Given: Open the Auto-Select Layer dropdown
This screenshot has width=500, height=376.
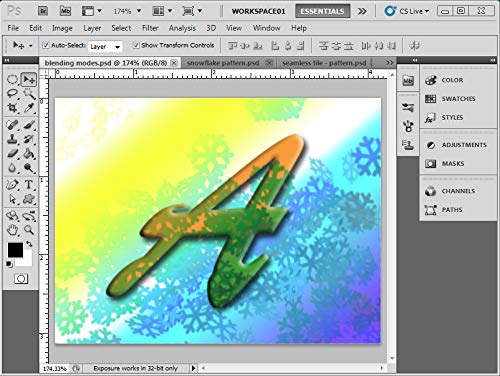Looking at the screenshot, I should coord(105,47).
